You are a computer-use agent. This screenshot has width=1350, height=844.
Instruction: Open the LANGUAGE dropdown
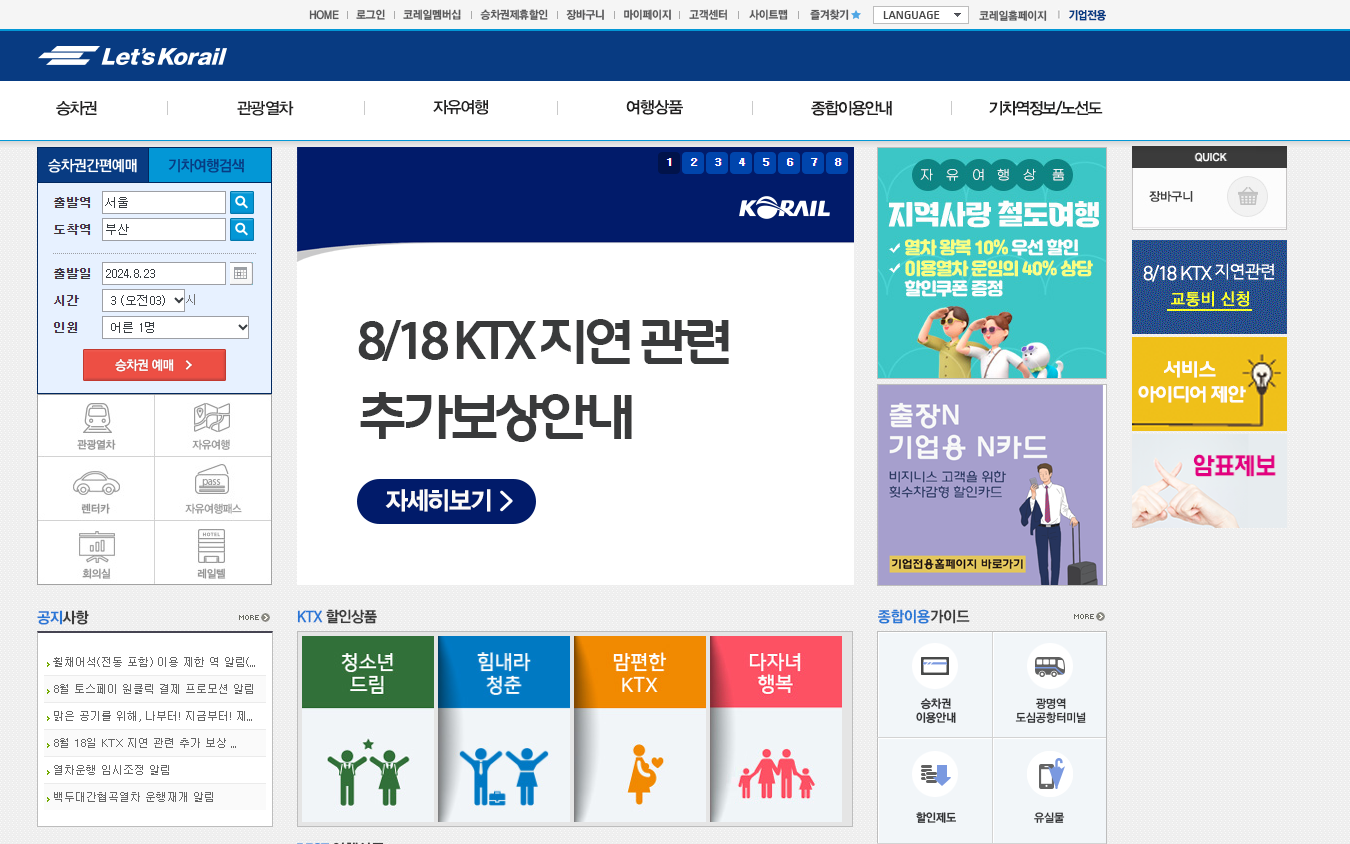coord(921,15)
